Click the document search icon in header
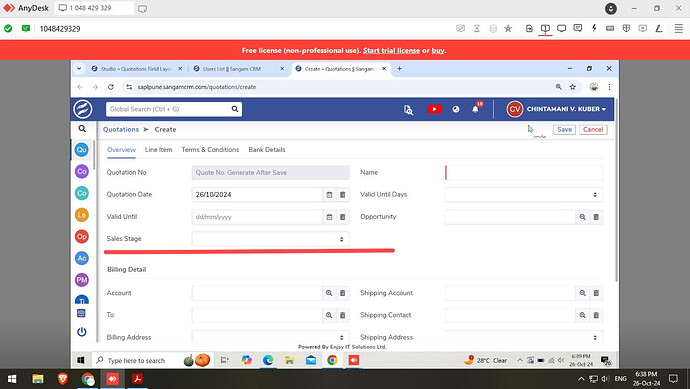Viewport: 690px width, 389px height. pos(408,110)
